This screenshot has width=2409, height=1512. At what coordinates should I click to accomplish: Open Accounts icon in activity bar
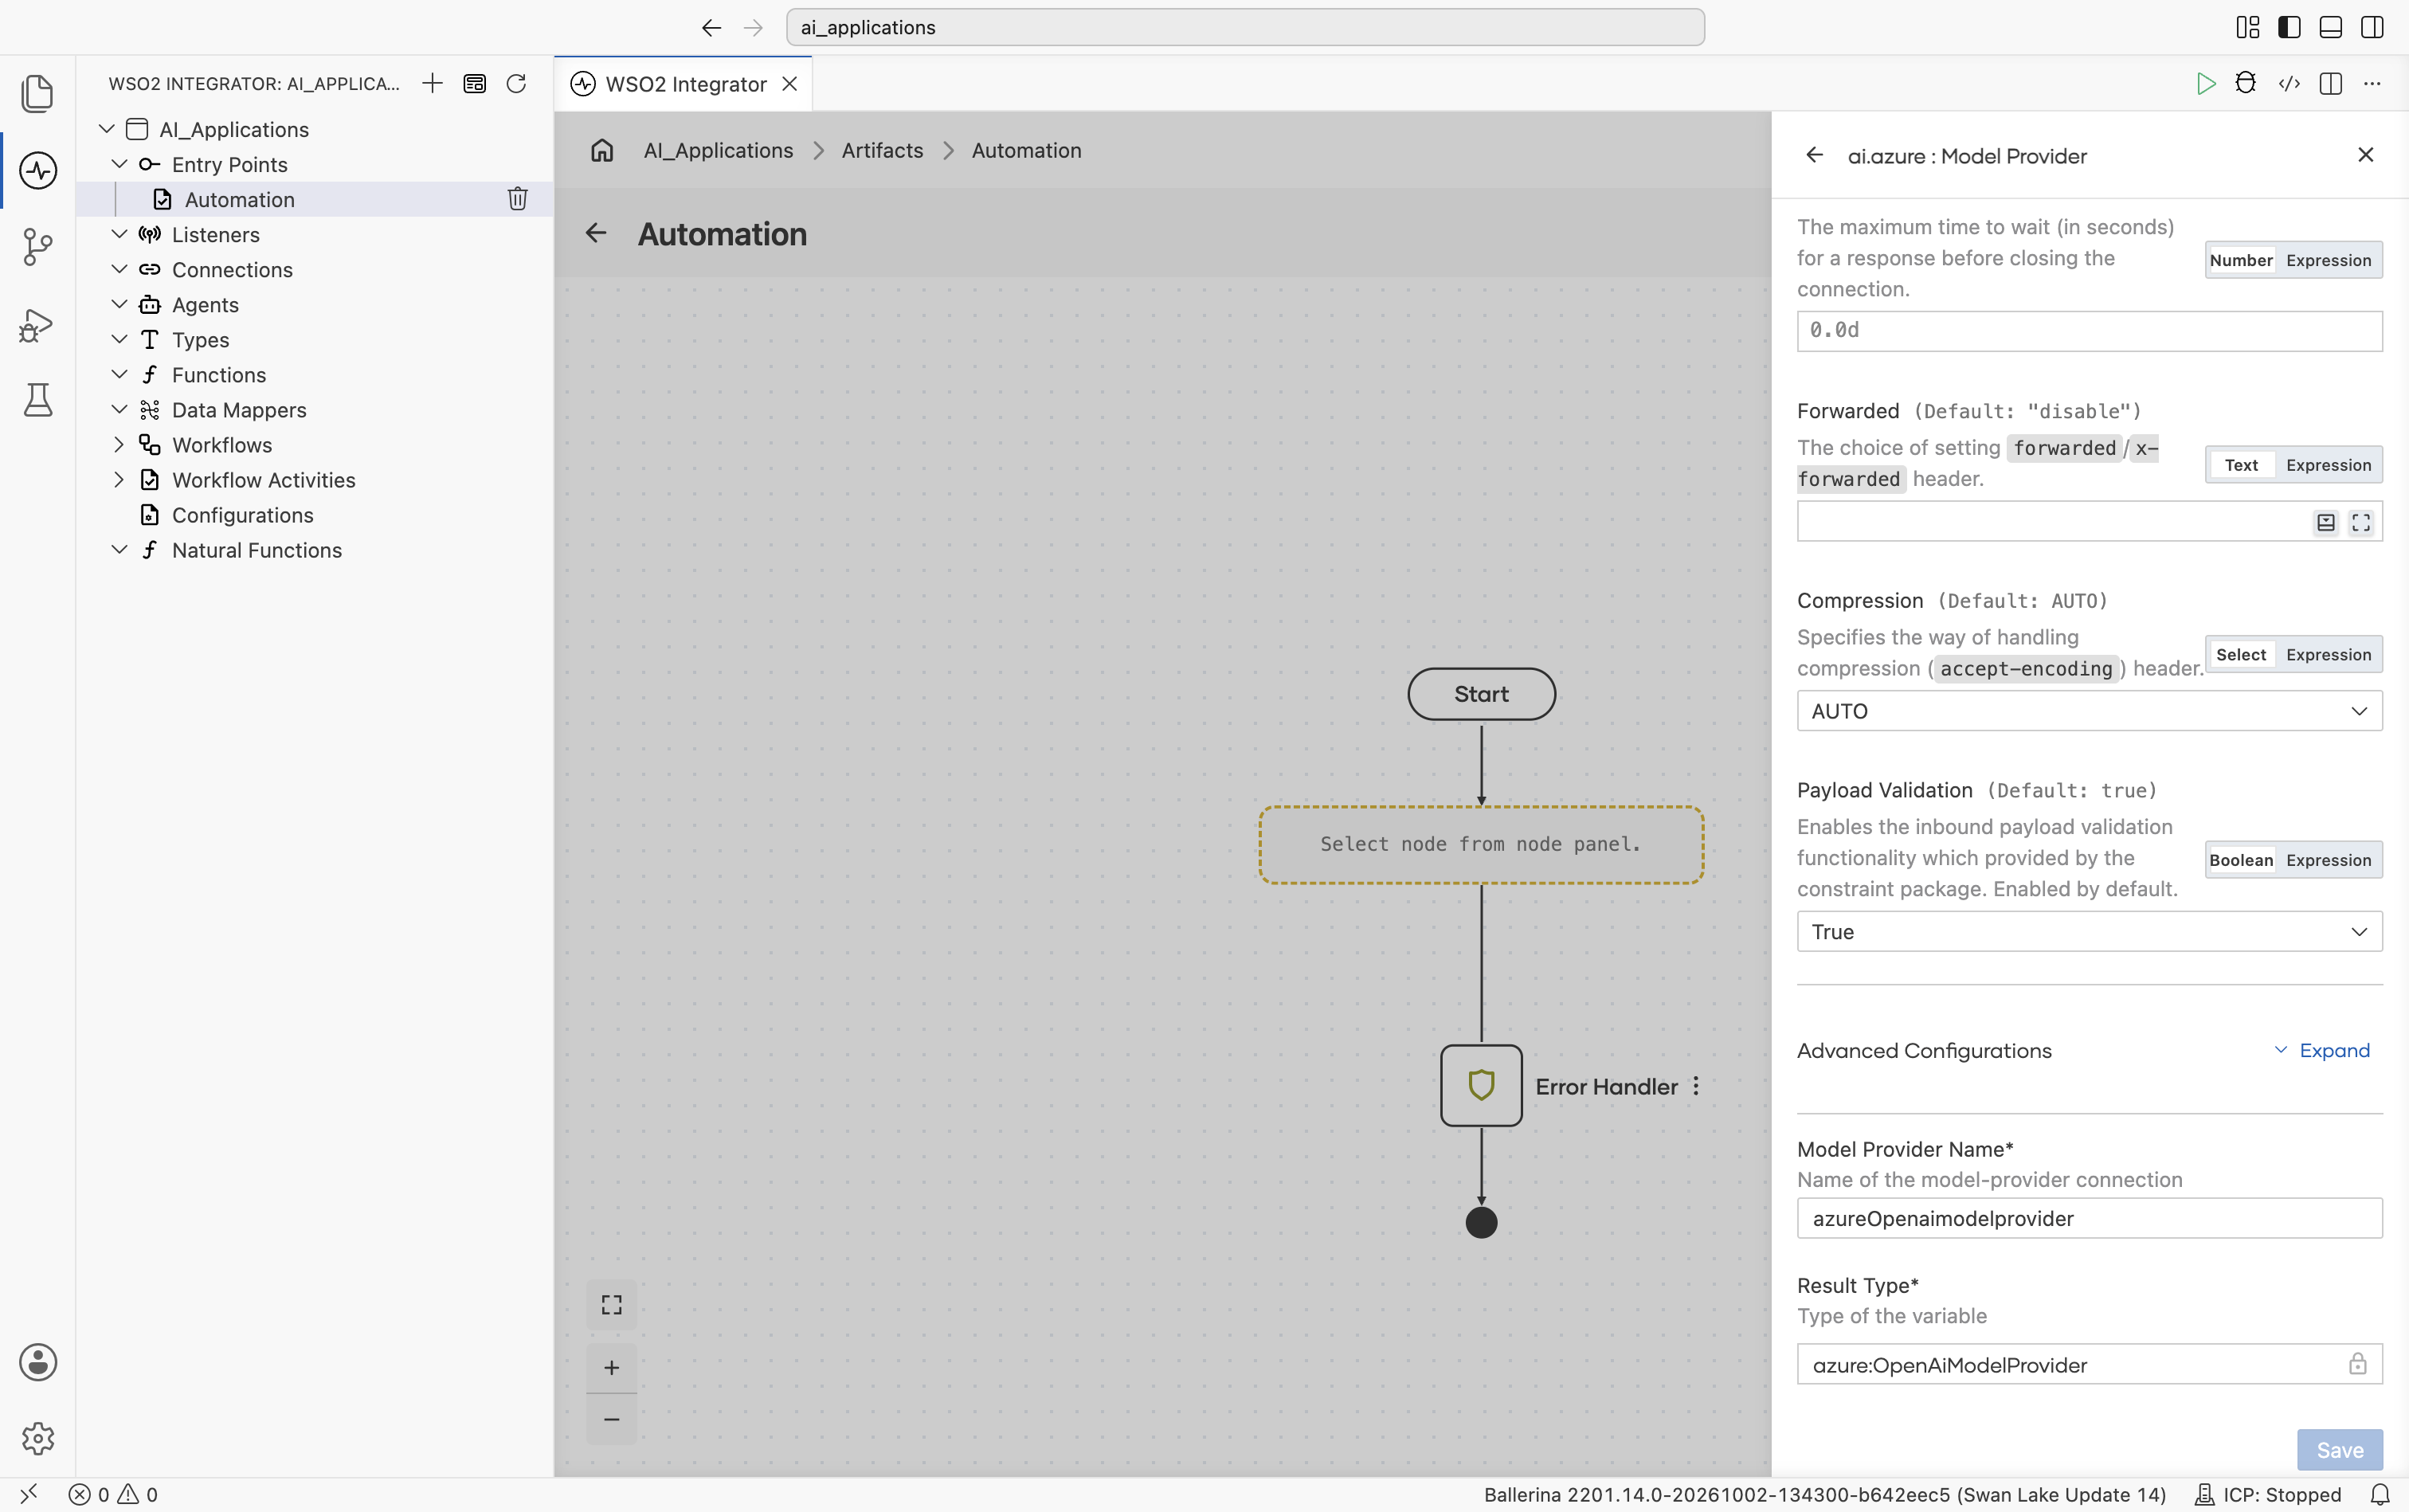tap(38, 1362)
